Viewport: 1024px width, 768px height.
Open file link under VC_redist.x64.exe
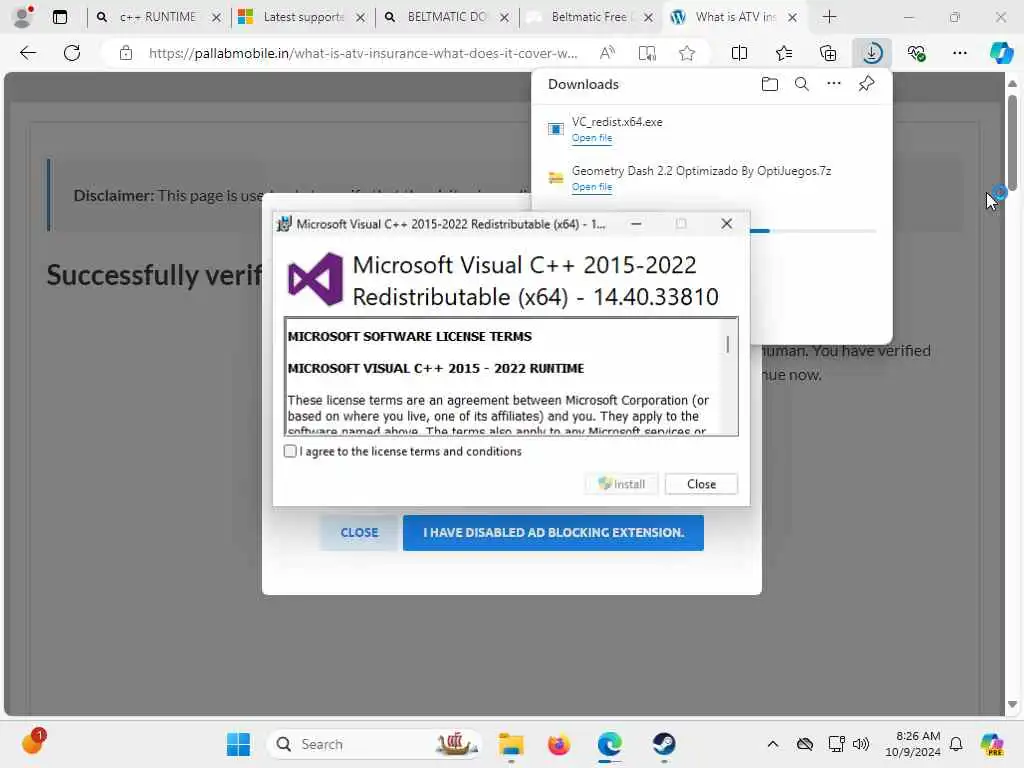tap(592, 138)
